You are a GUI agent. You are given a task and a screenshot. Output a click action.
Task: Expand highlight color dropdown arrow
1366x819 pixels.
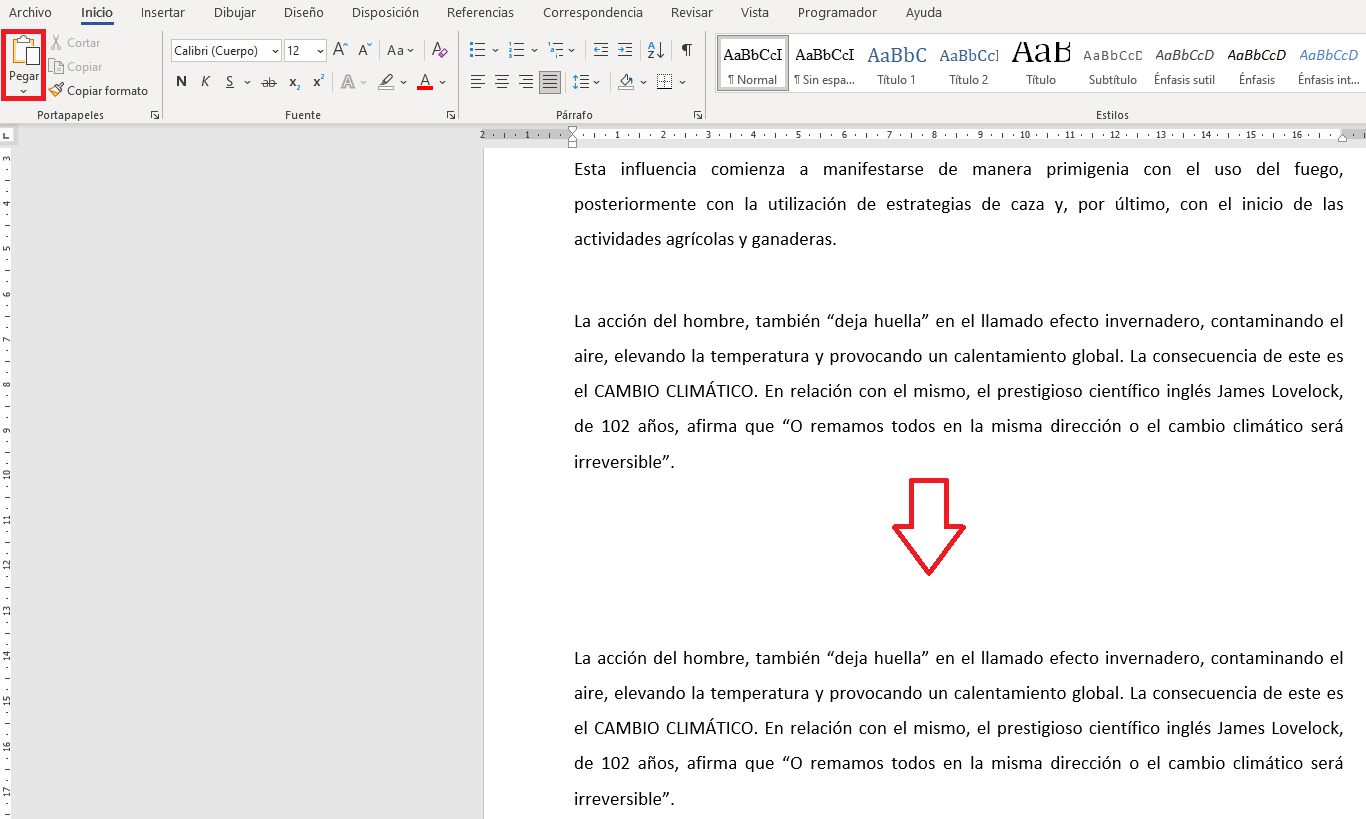coord(404,82)
